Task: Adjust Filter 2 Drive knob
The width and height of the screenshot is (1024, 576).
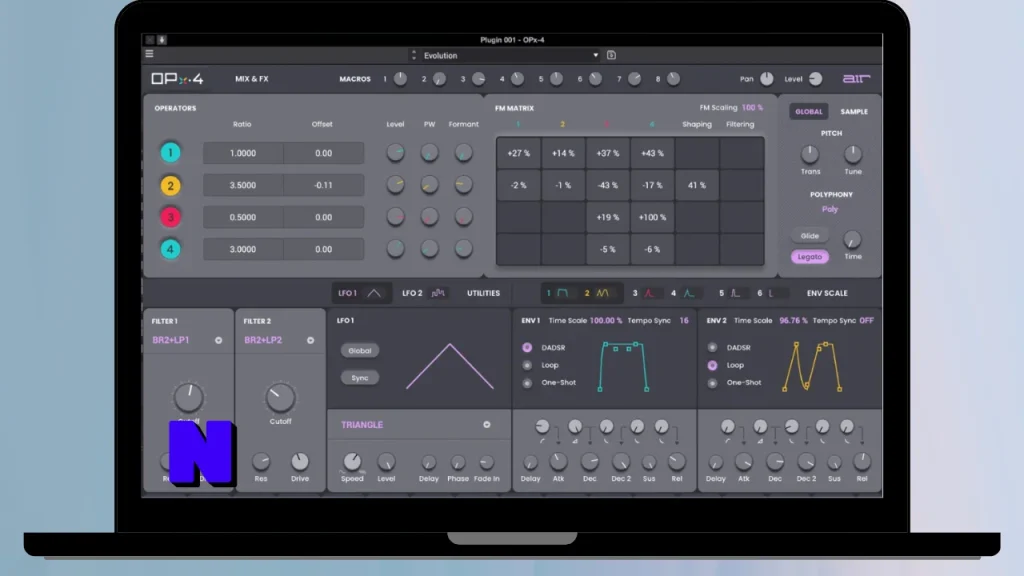Action: (x=300, y=462)
